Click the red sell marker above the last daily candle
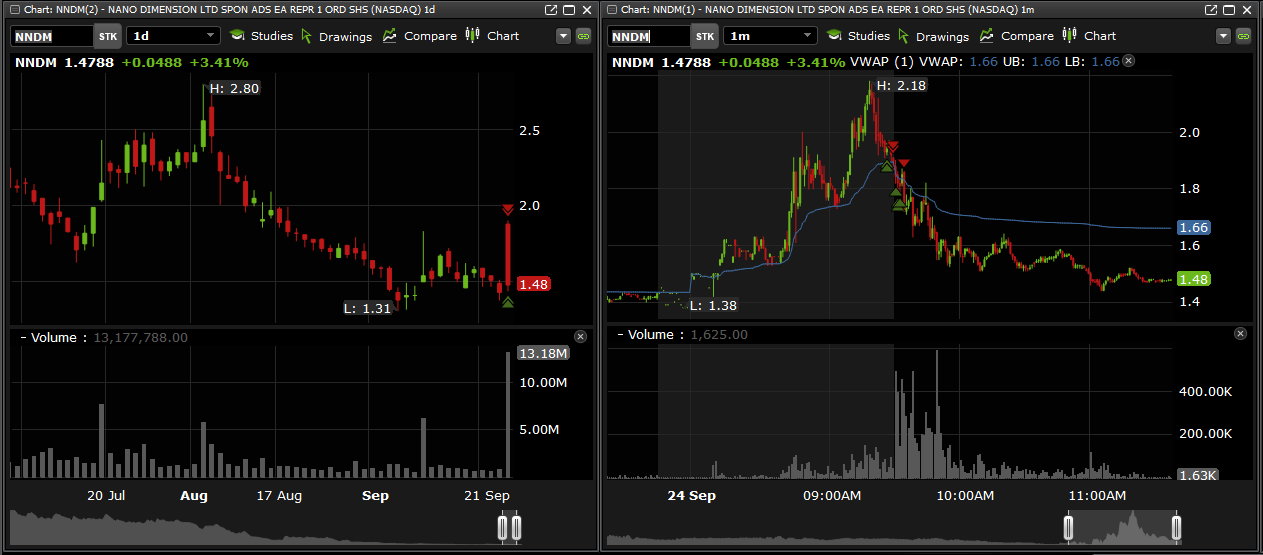This screenshot has height=555, width=1263. pyautogui.click(x=508, y=209)
